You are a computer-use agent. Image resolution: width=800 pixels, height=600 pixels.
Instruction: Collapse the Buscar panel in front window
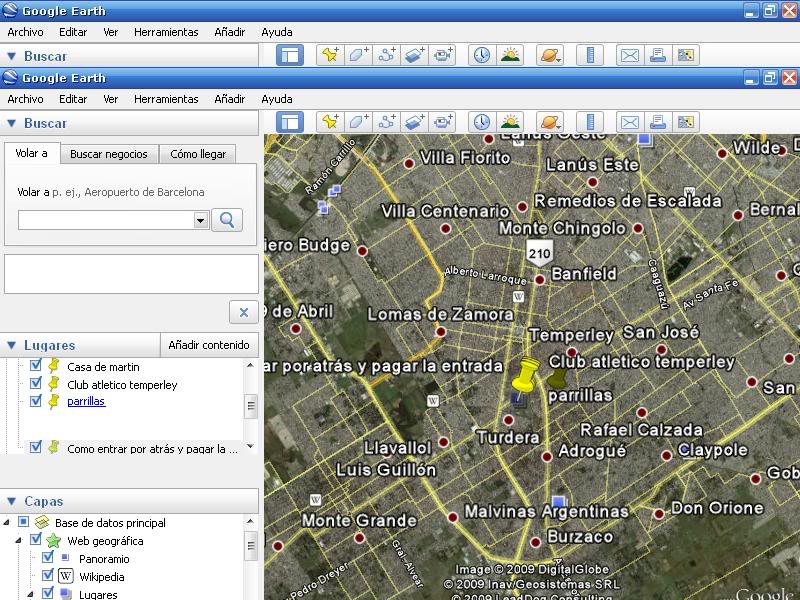click(12, 123)
